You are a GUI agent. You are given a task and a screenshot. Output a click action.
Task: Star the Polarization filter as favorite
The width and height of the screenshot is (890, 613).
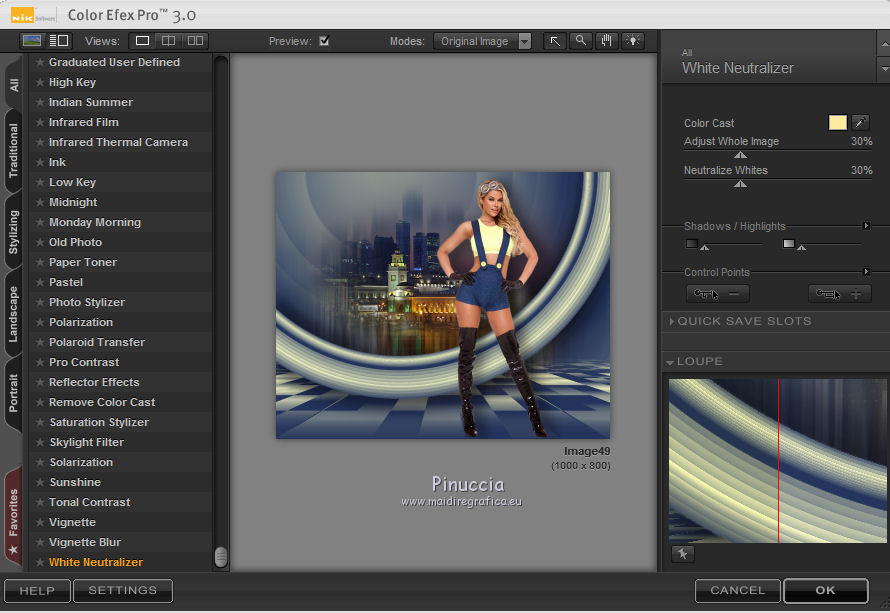40,322
